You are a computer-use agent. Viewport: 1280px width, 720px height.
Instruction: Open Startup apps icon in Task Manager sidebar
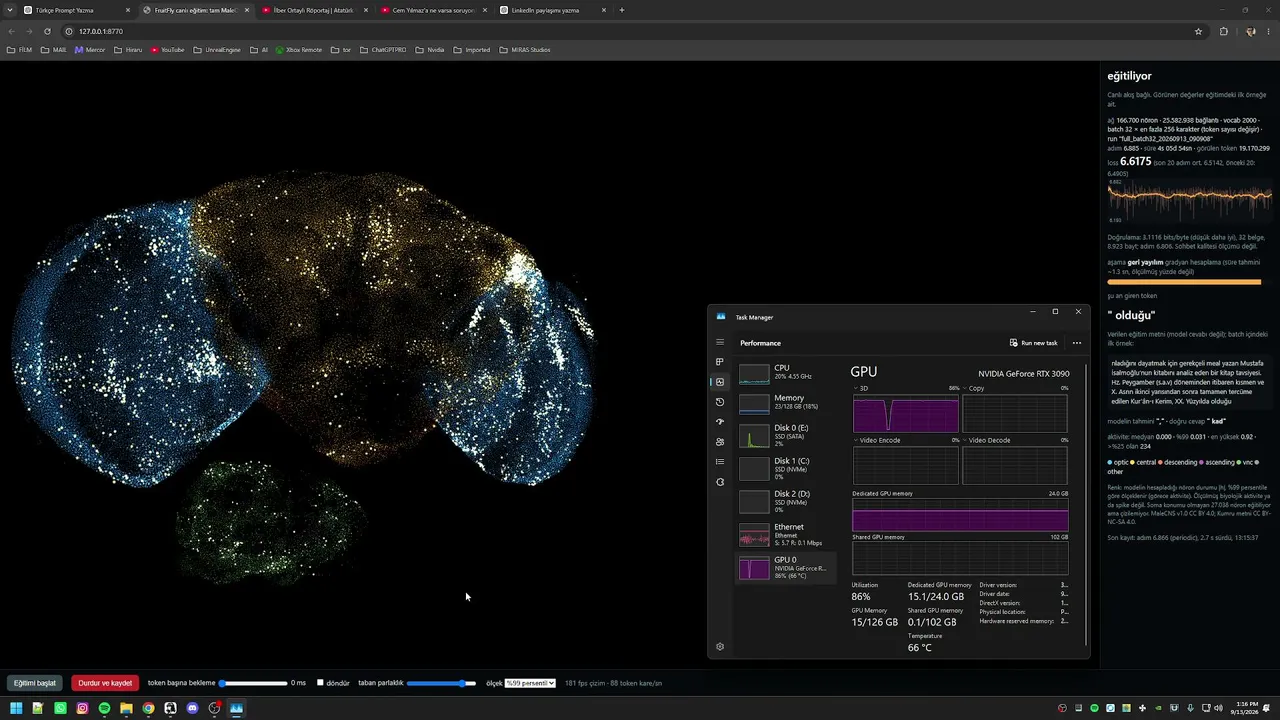[x=720, y=422]
